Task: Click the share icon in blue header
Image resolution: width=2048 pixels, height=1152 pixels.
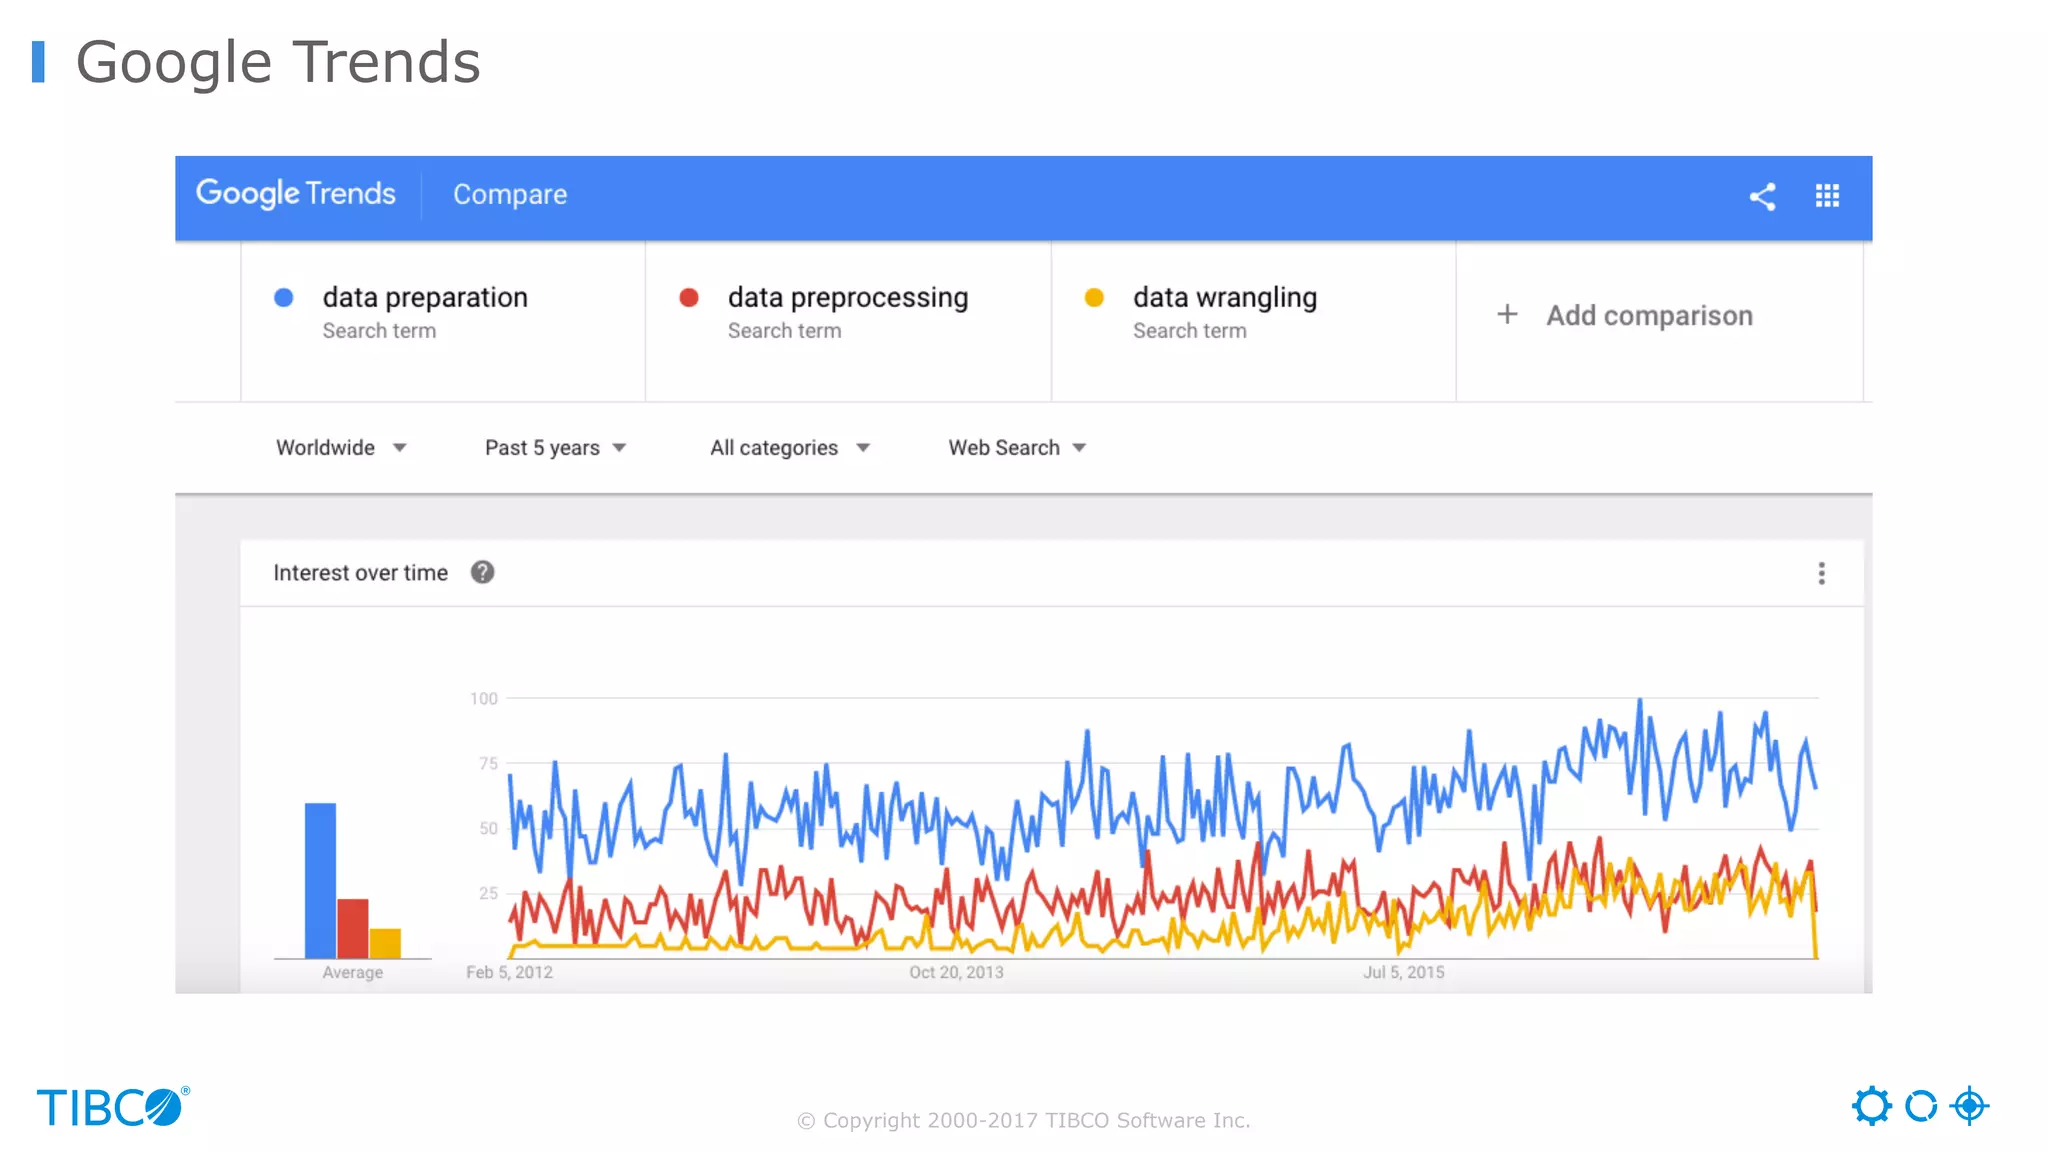Action: click(x=1762, y=196)
